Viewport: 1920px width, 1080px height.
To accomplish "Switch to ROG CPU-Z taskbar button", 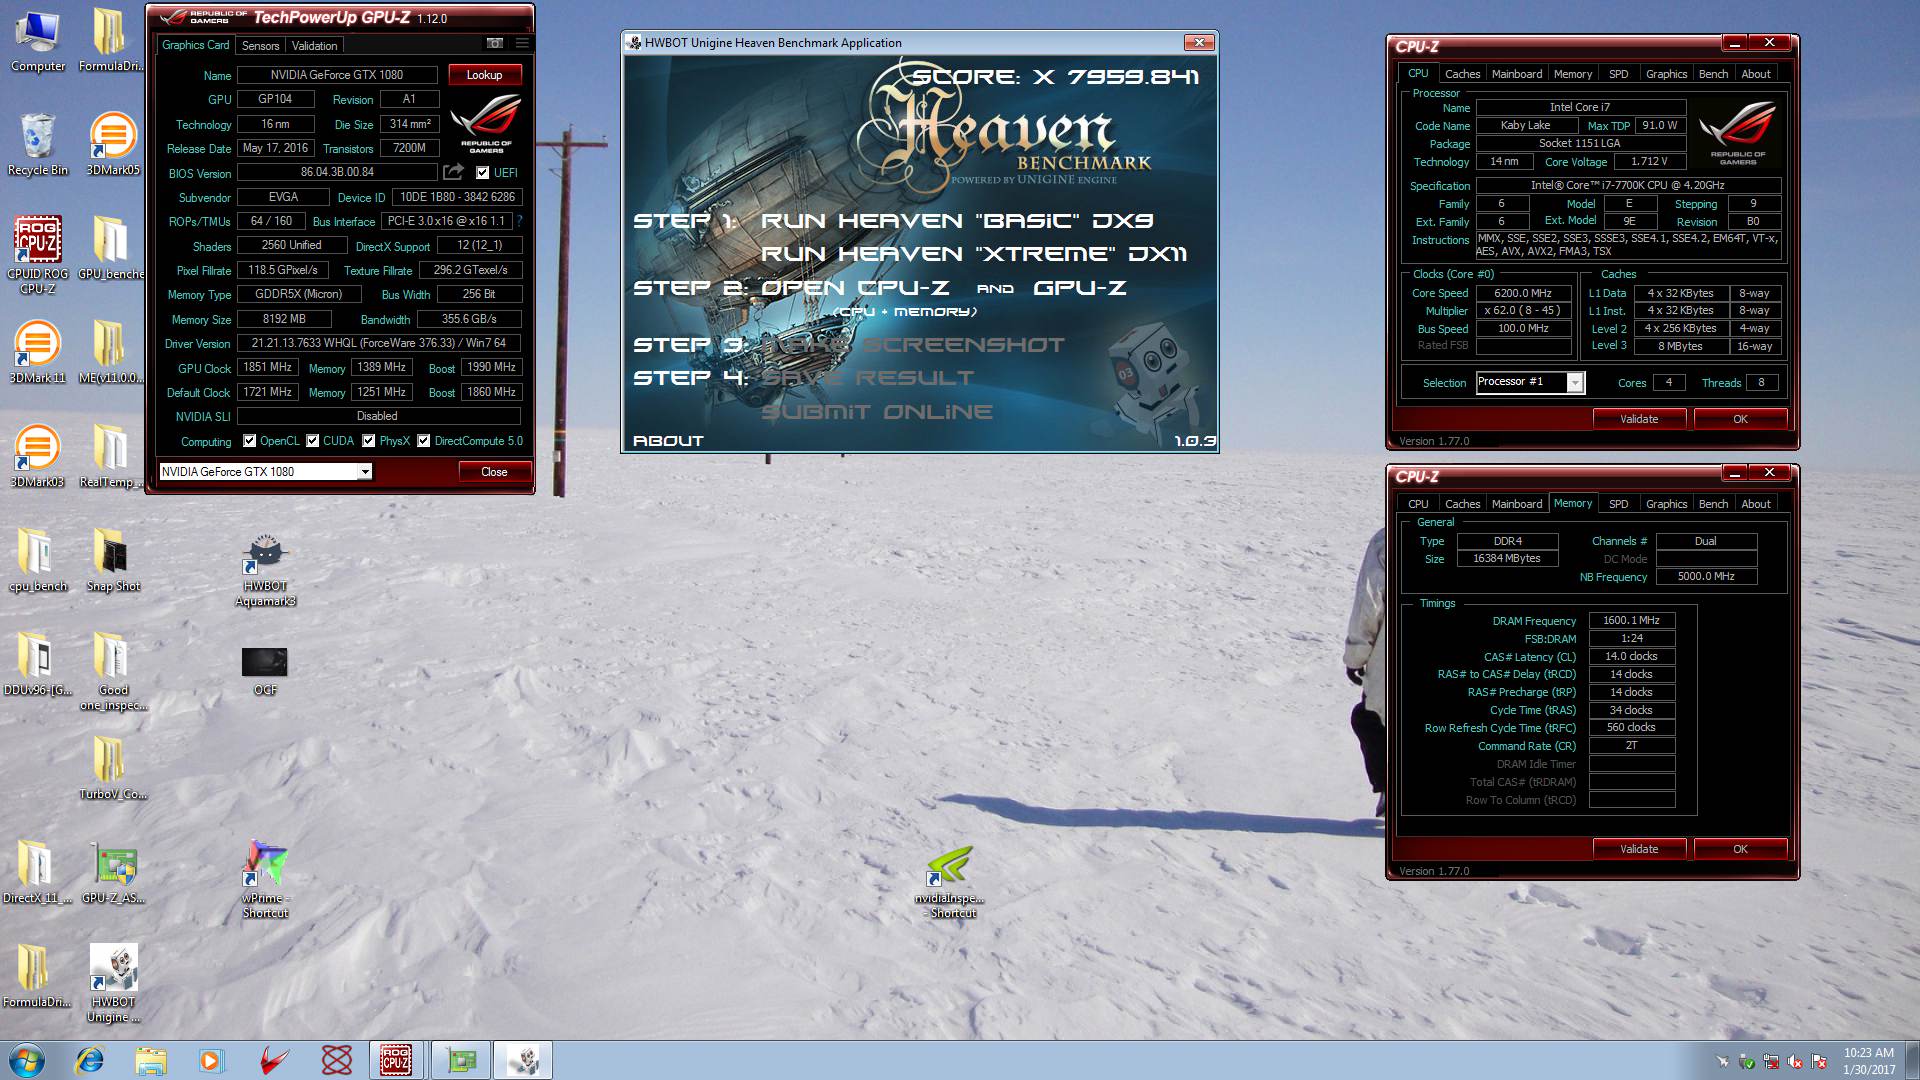I will (x=396, y=1060).
